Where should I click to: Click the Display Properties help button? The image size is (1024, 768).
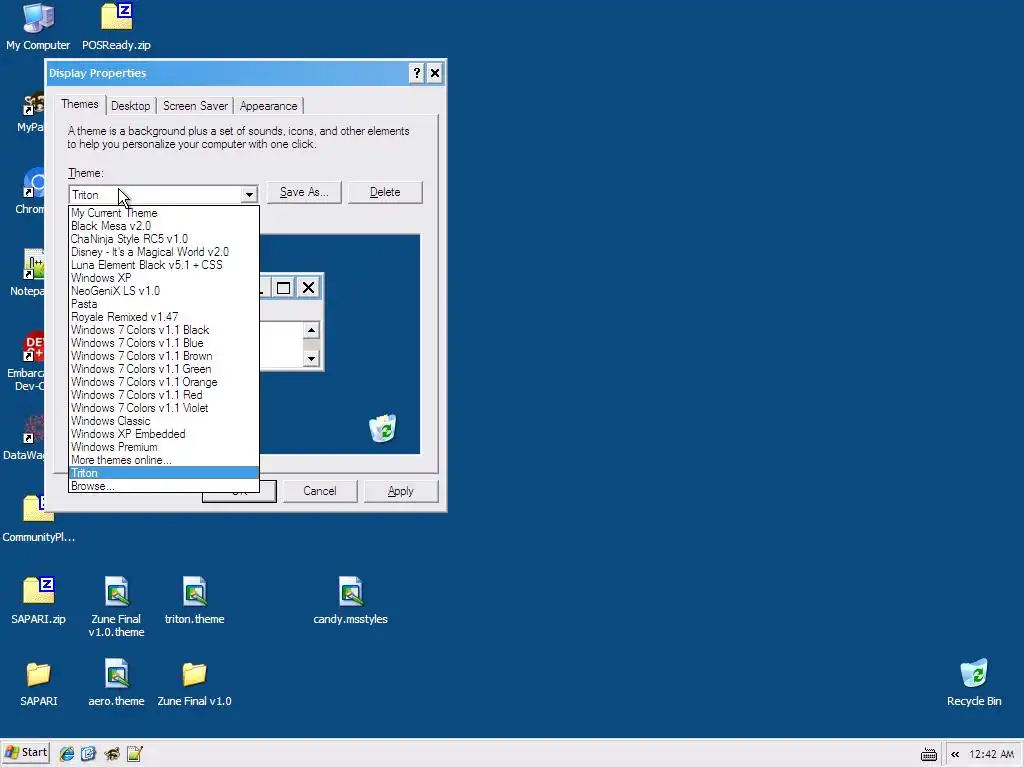click(417, 72)
